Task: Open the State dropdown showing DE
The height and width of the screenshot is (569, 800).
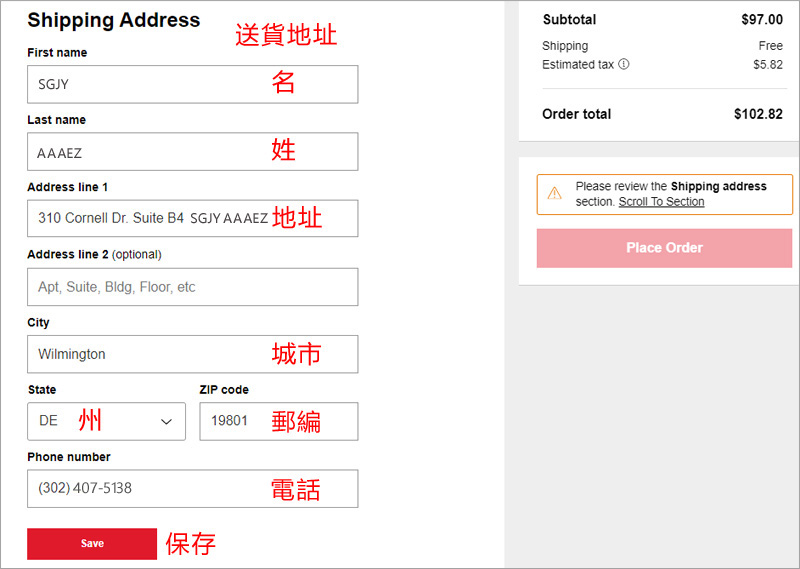Action: pyautogui.click(x=106, y=421)
